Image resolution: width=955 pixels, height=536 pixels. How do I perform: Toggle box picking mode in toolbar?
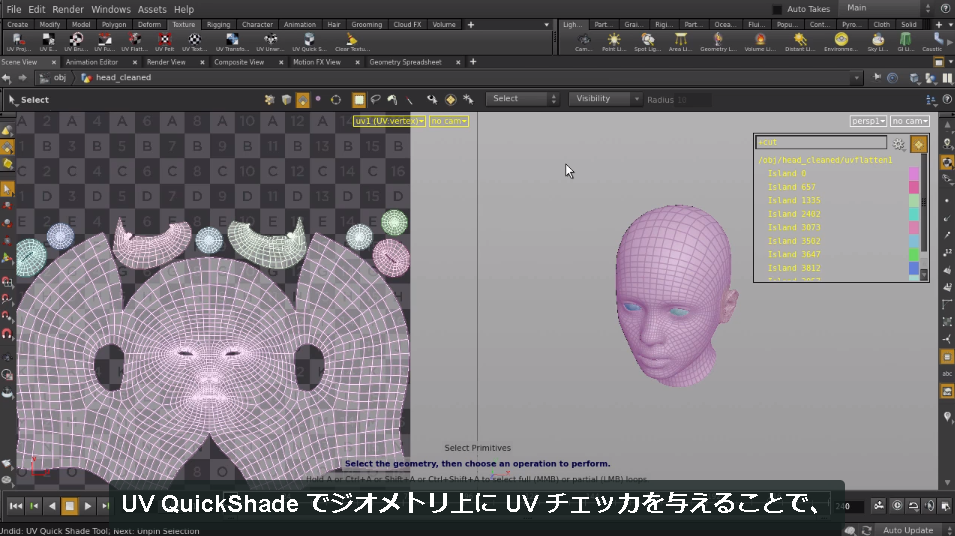pyautogui.click(x=359, y=99)
